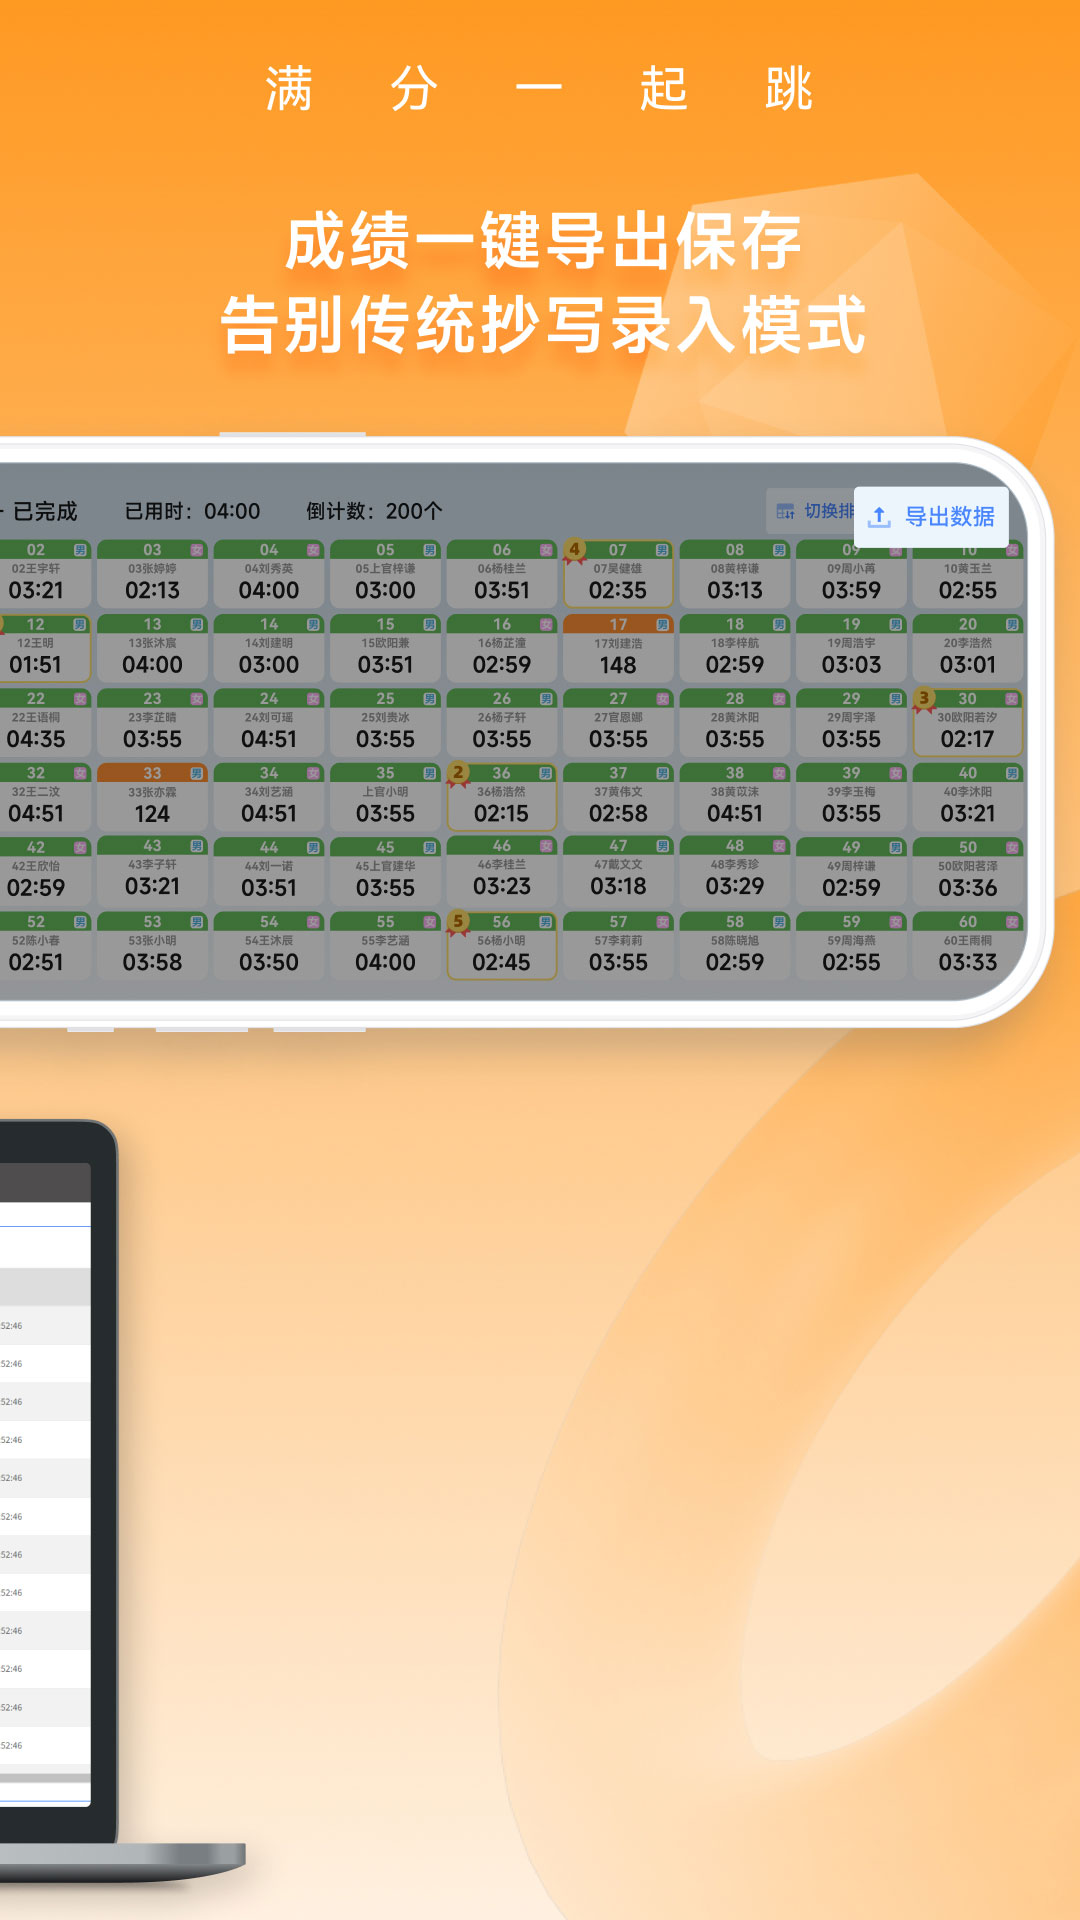This screenshot has width=1080, height=1920.
Task: Click the table icon beside 切换排
Action: (786, 511)
